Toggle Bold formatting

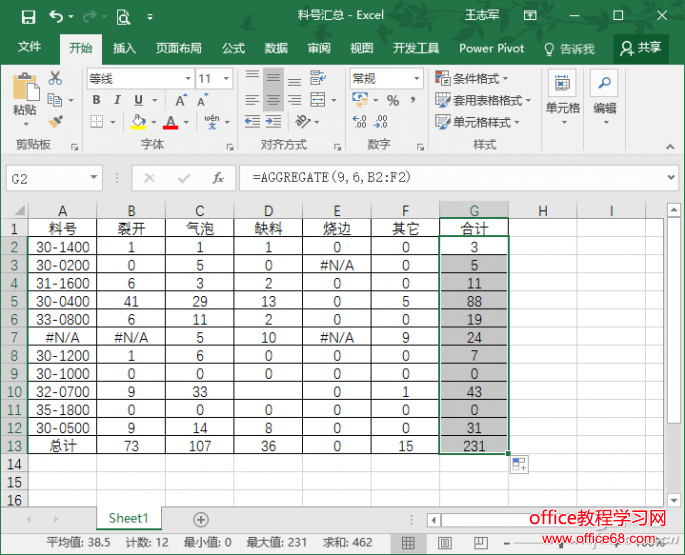[x=96, y=100]
